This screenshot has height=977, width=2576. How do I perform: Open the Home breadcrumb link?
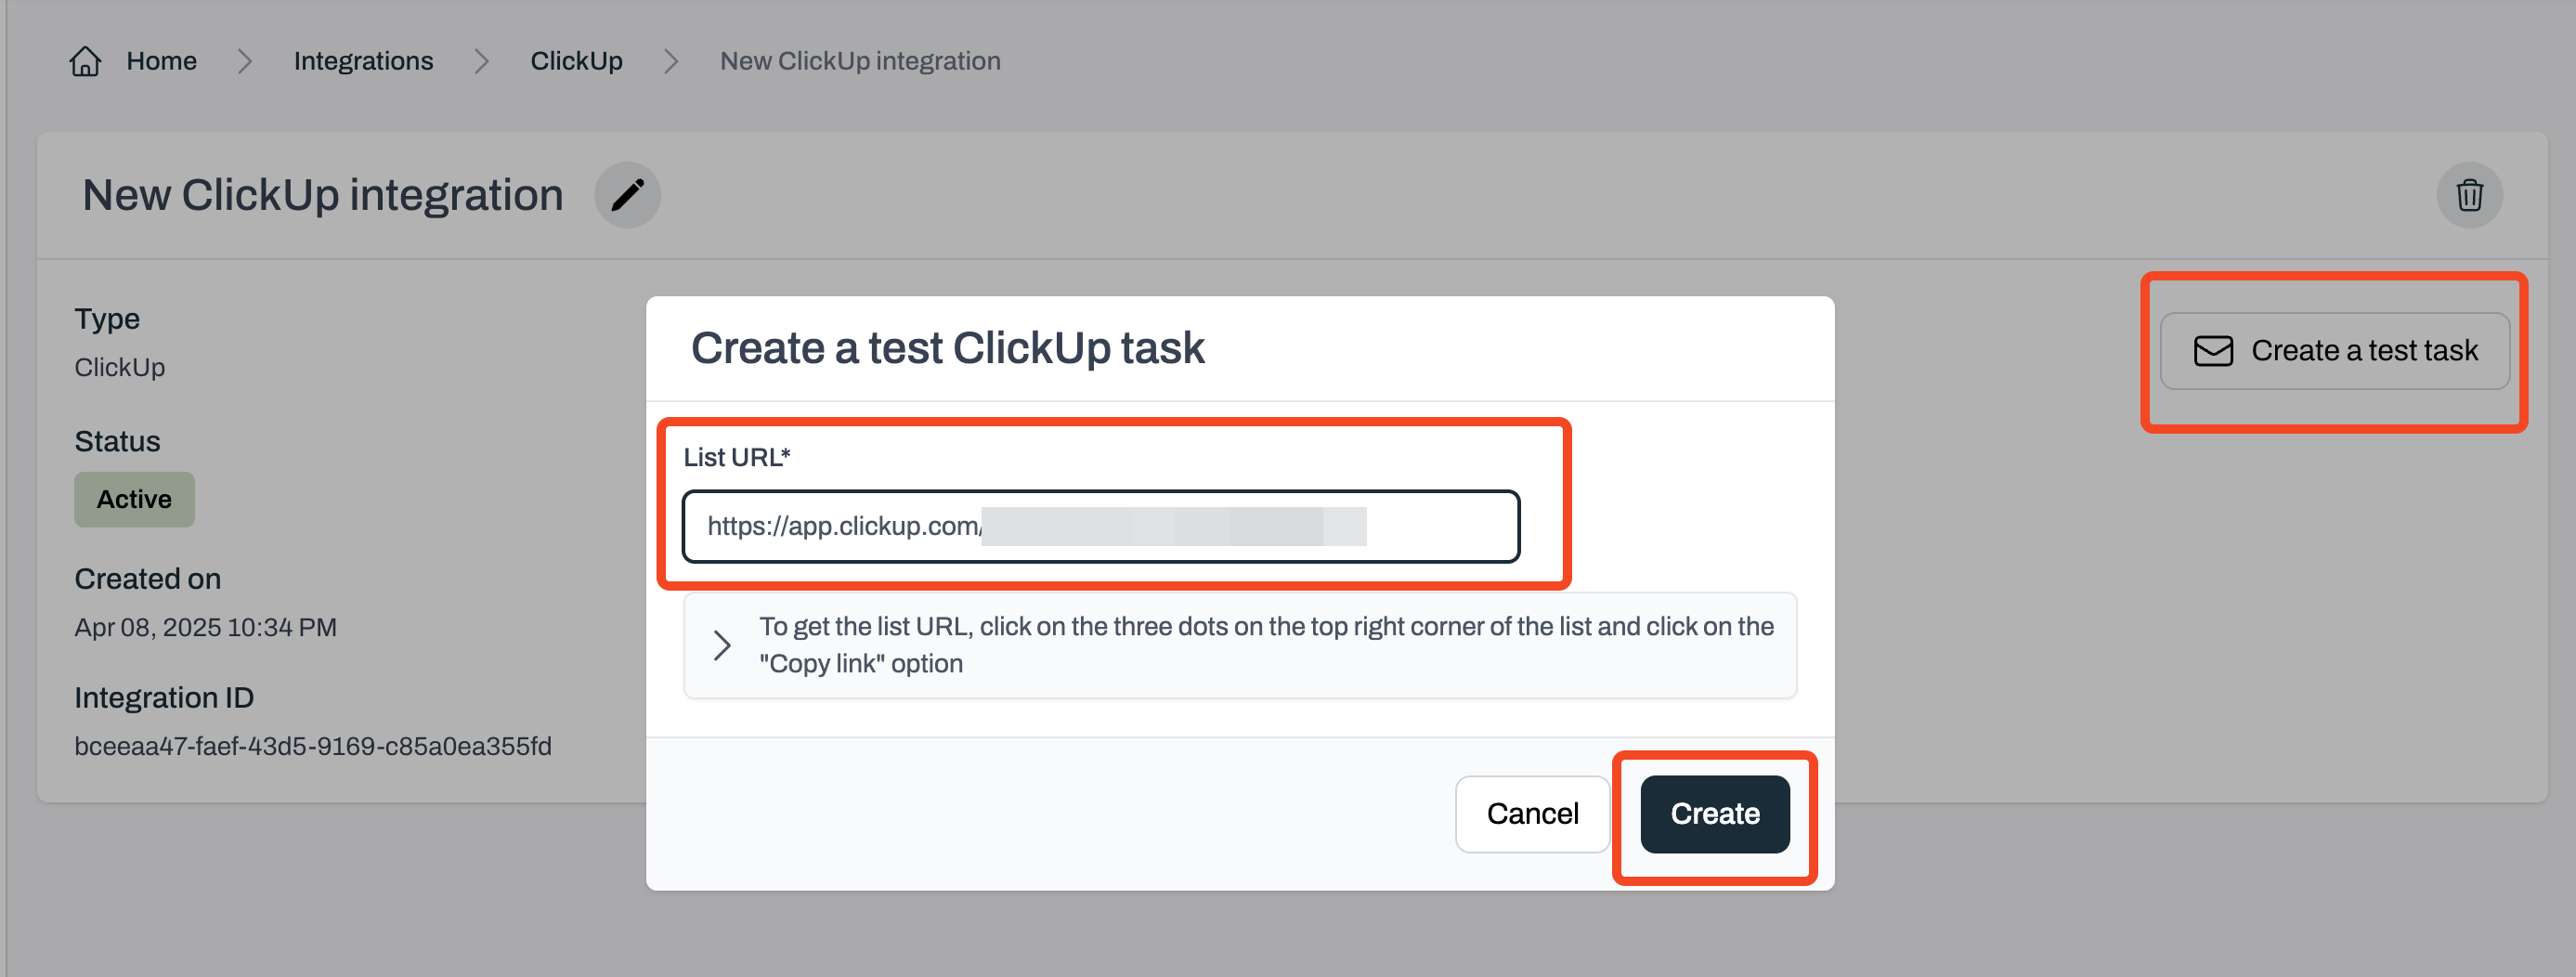(161, 61)
